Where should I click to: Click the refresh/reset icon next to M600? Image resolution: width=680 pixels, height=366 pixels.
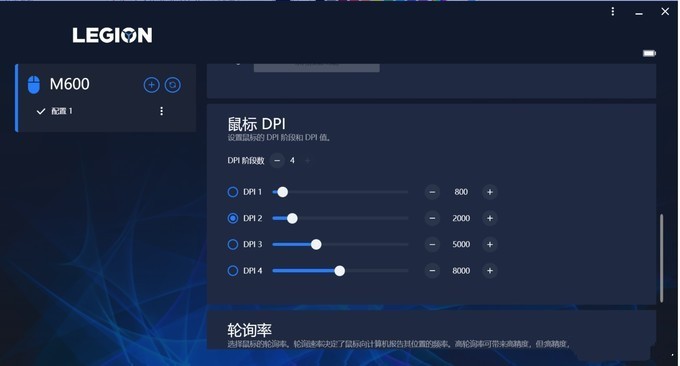point(173,85)
